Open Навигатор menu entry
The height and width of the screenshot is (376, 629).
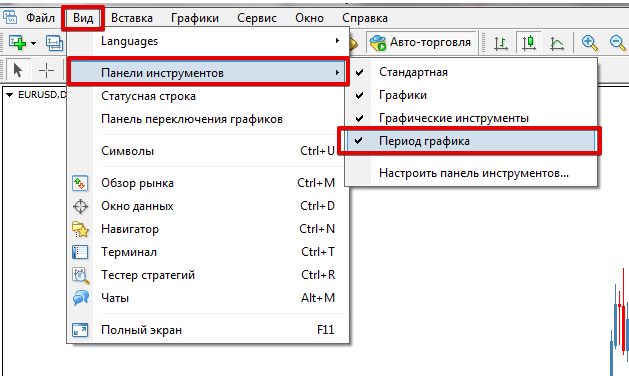(x=208, y=229)
